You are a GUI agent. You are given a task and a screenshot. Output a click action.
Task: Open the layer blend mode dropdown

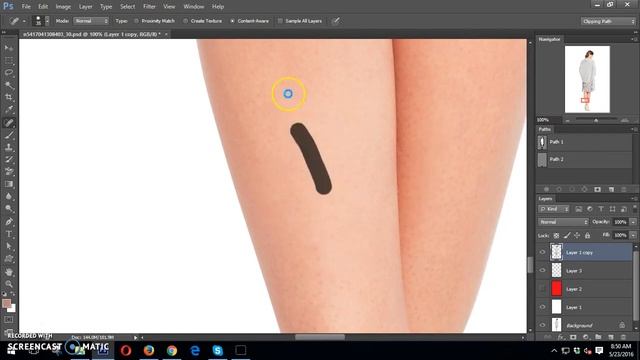[x=563, y=222]
